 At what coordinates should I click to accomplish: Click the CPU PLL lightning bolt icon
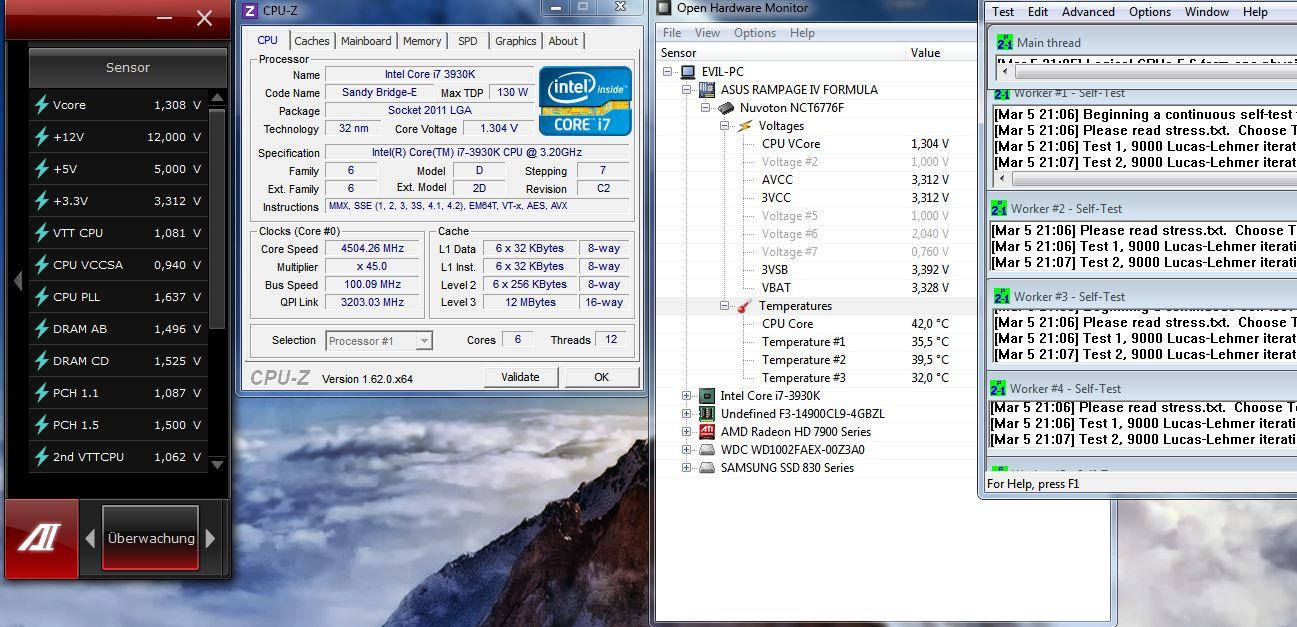[42, 297]
